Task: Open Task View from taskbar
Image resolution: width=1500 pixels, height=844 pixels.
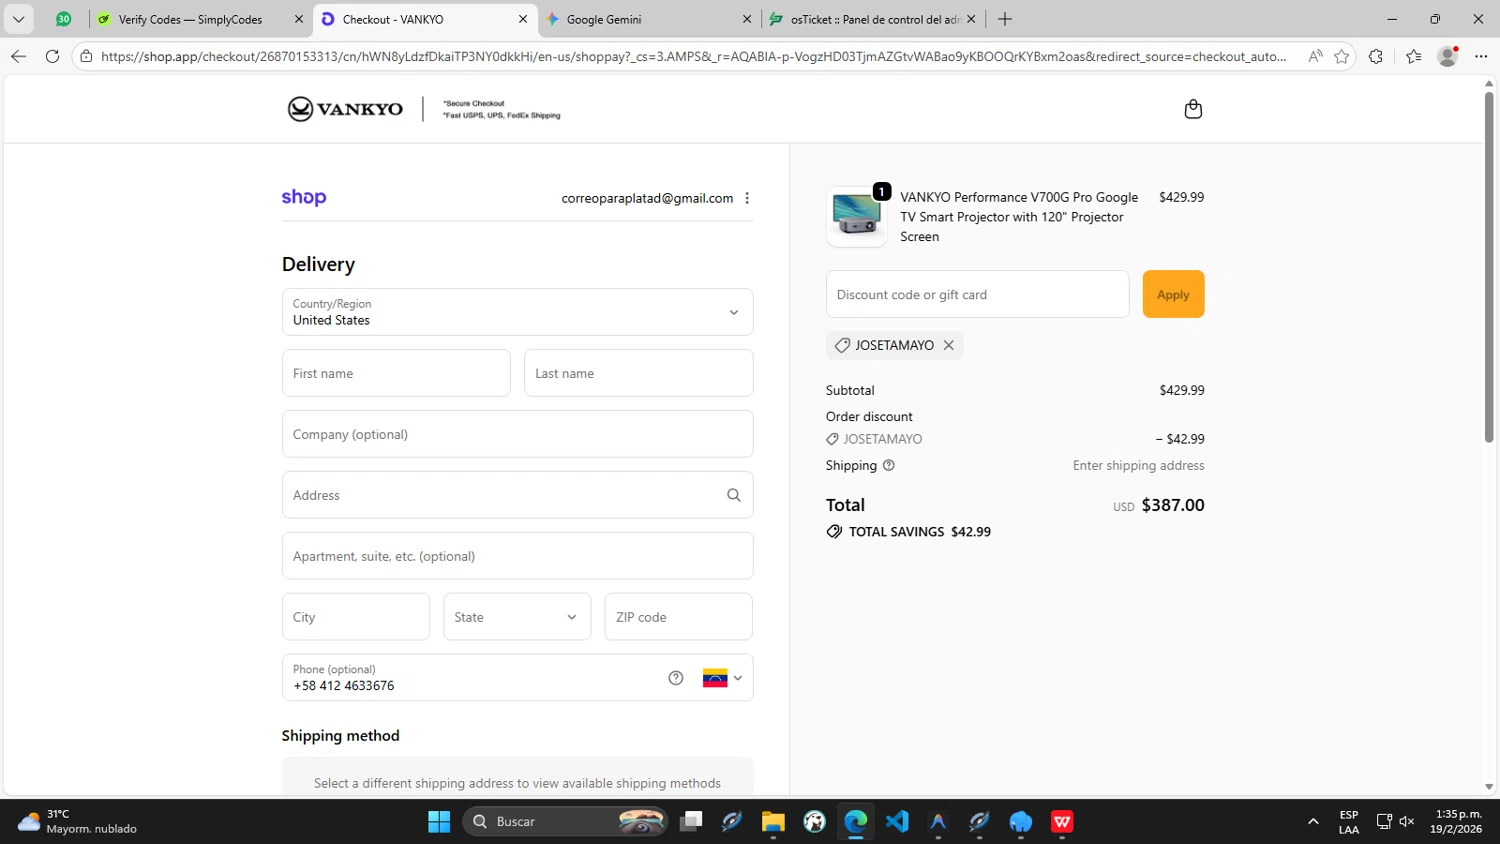Action: (690, 822)
